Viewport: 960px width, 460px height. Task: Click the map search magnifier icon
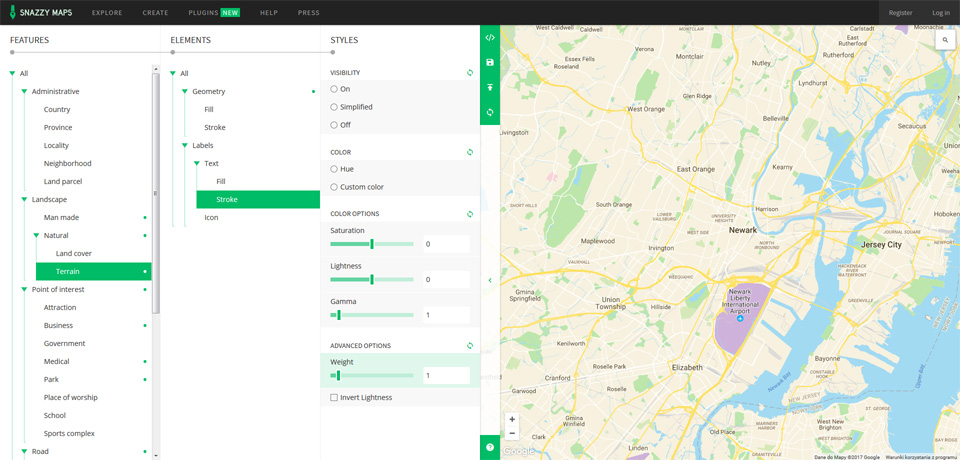(x=945, y=39)
